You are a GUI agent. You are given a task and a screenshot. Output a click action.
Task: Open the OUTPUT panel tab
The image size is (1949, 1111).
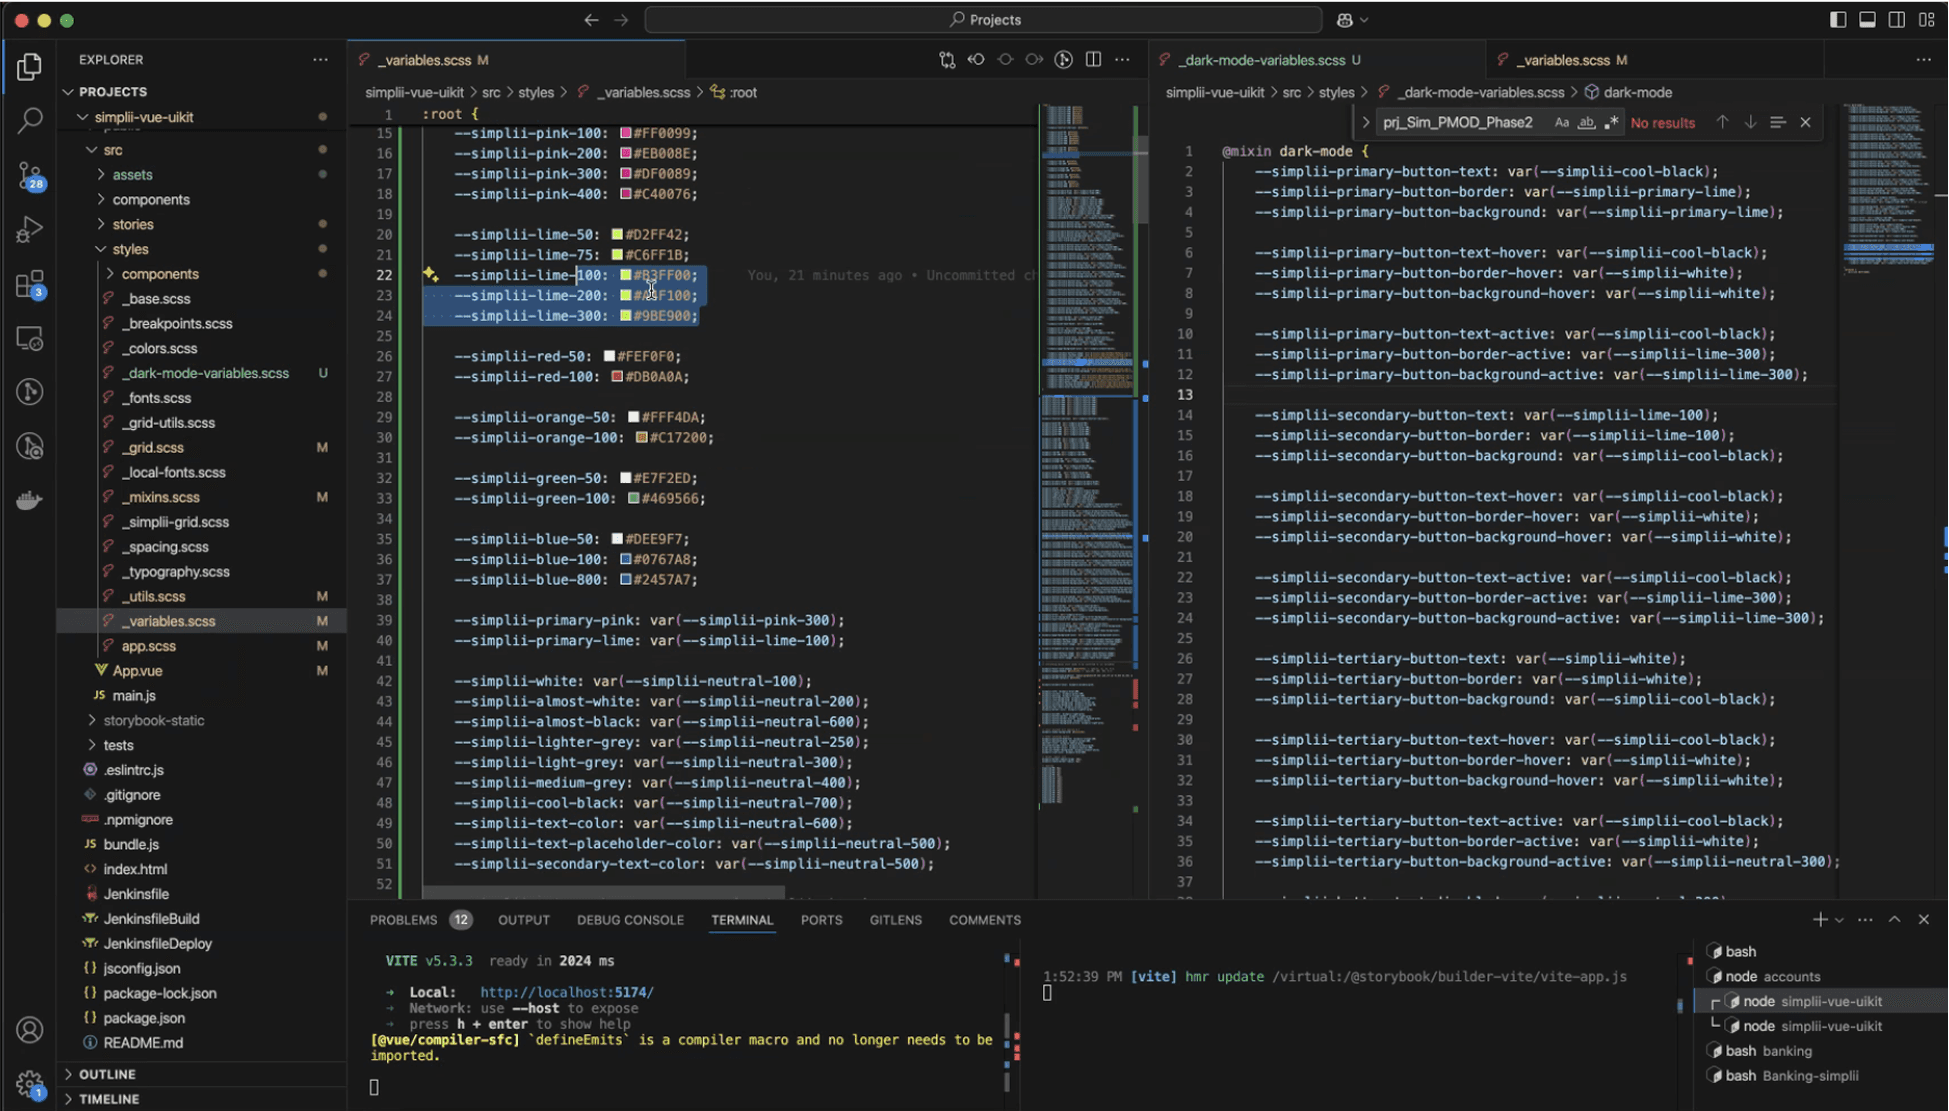[x=524, y=920]
